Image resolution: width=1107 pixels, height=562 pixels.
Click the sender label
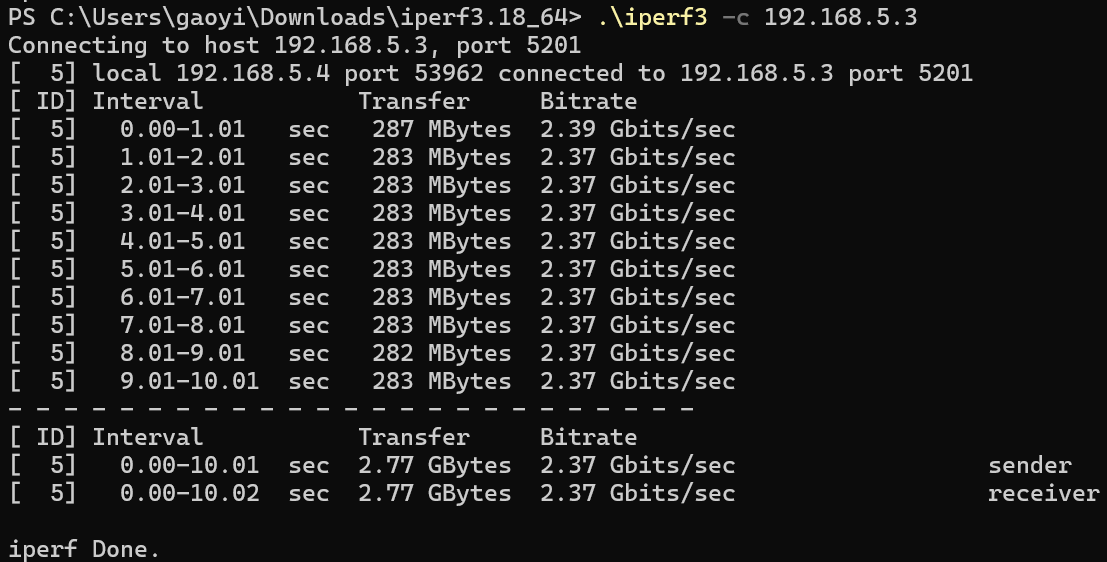click(1029, 465)
